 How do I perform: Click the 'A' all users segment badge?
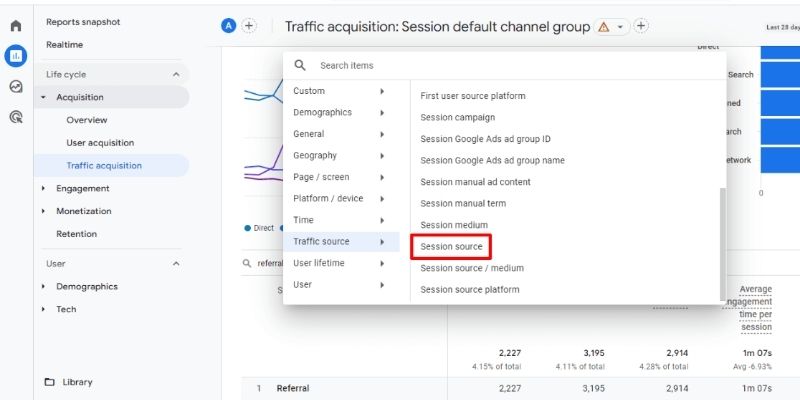[229, 26]
